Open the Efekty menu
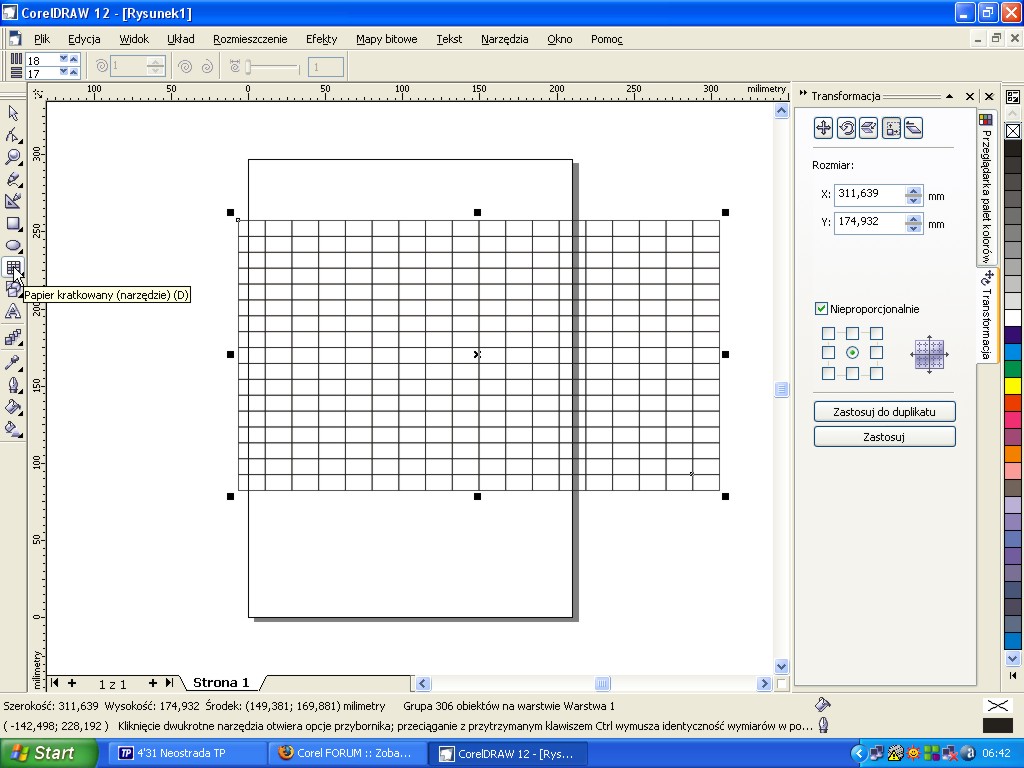1024x768 pixels. click(321, 39)
